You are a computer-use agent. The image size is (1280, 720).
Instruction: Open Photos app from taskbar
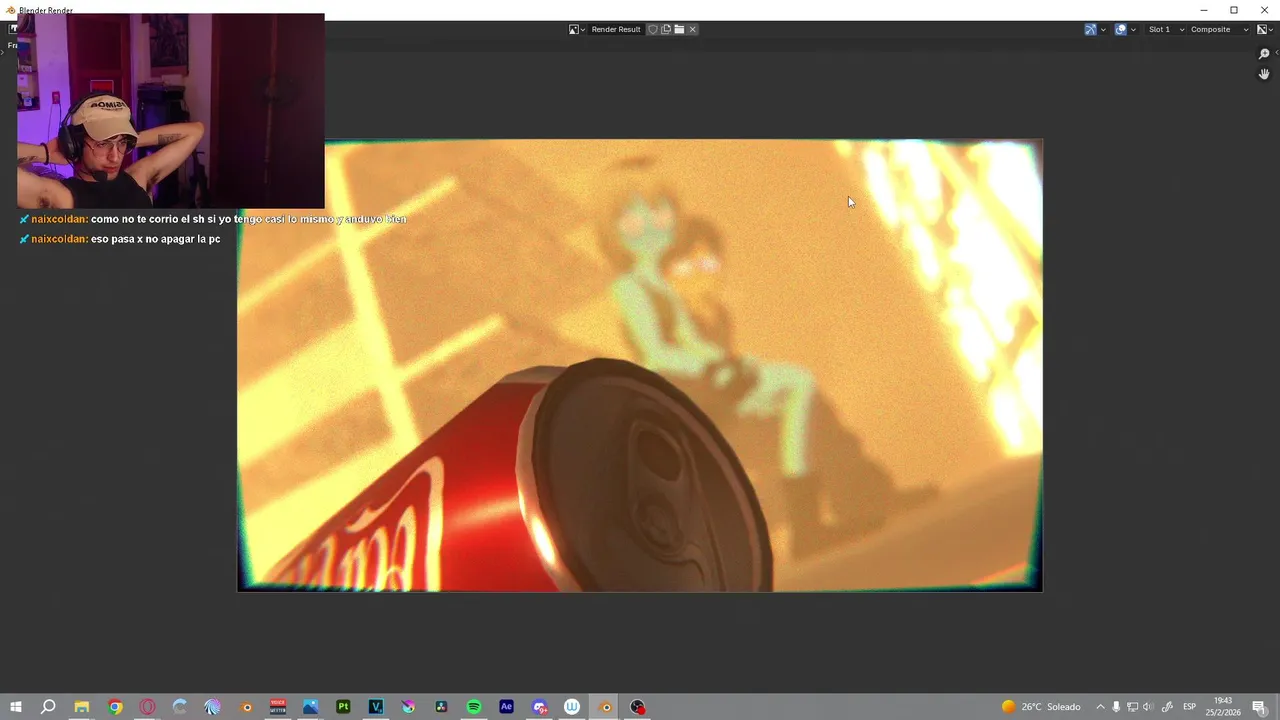pyautogui.click(x=311, y=707)
